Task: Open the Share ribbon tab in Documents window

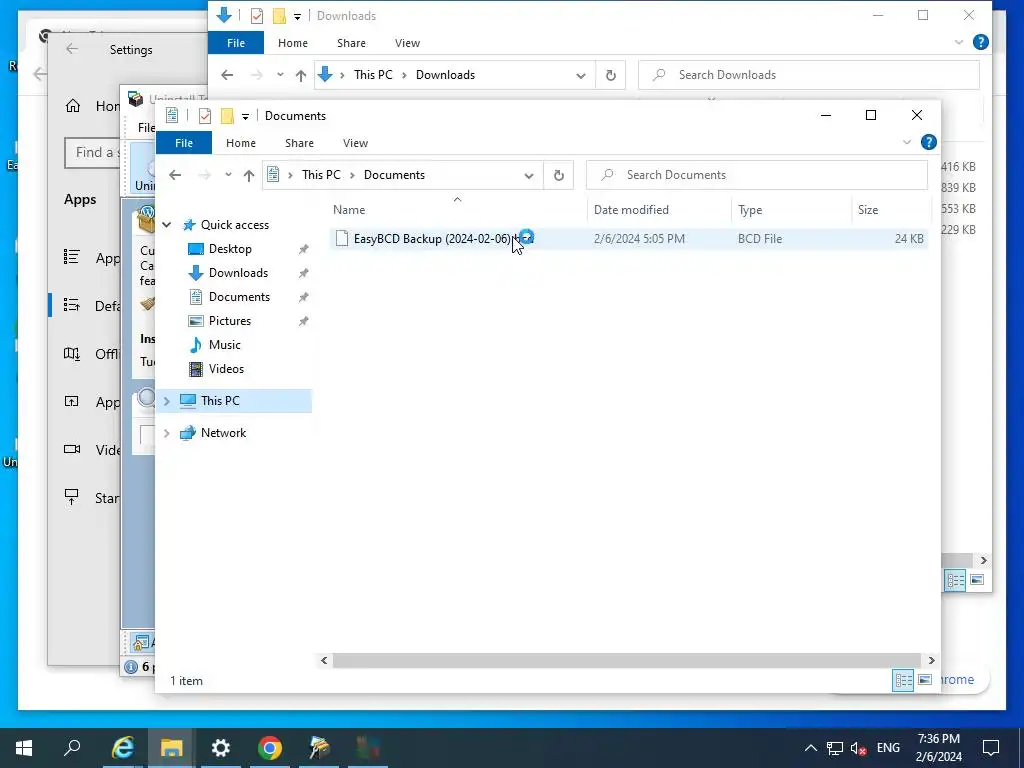Action: tap(299, 143)
